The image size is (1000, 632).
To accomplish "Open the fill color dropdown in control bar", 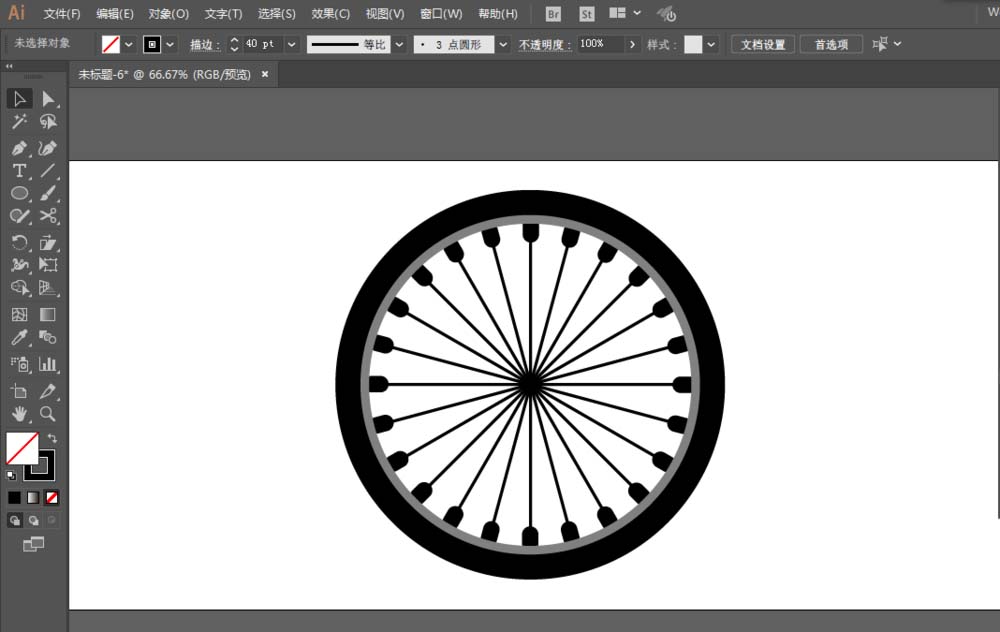I will pos(129,45).
